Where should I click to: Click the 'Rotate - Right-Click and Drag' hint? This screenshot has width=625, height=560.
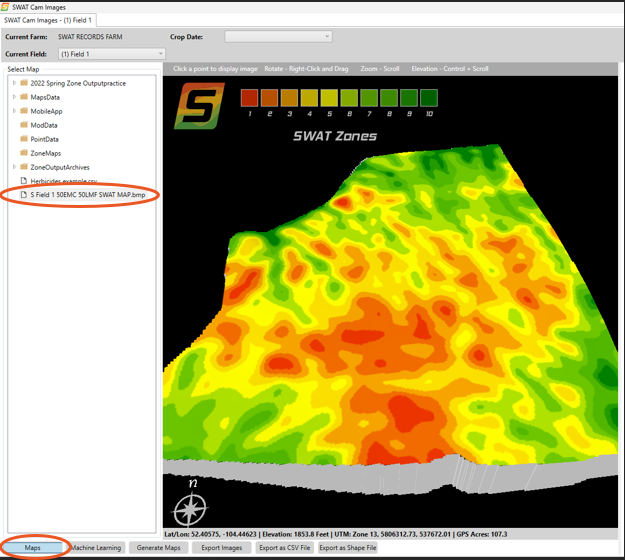[306, 69]
